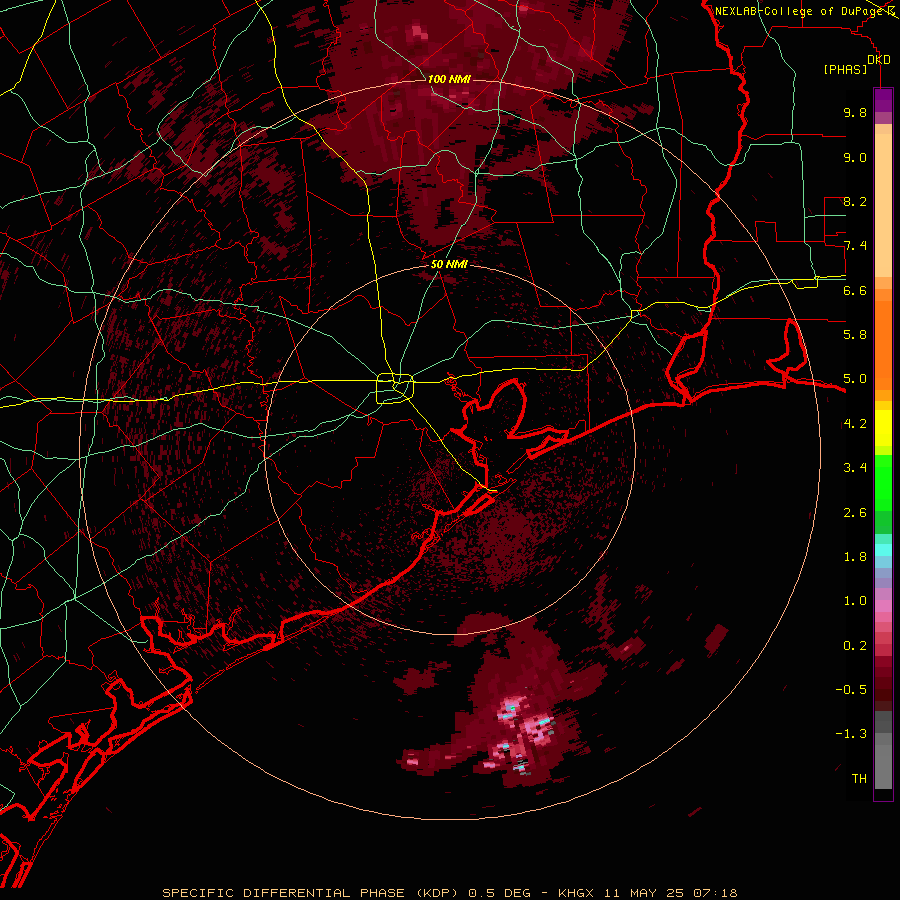Select the "[PHAS]" legend unit label
Screen dimensions: 900x900
tap(845, 69)
